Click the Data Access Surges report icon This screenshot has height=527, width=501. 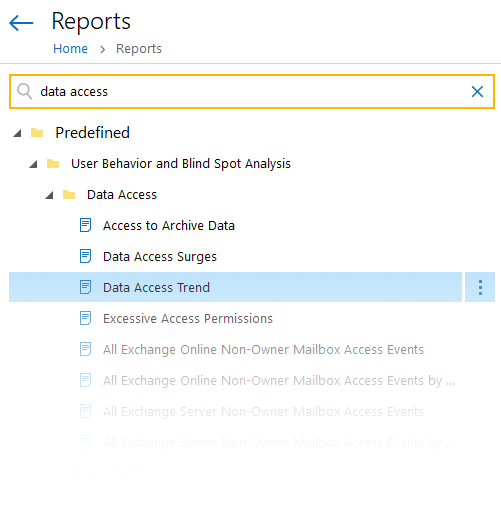[x=85, y=256]
